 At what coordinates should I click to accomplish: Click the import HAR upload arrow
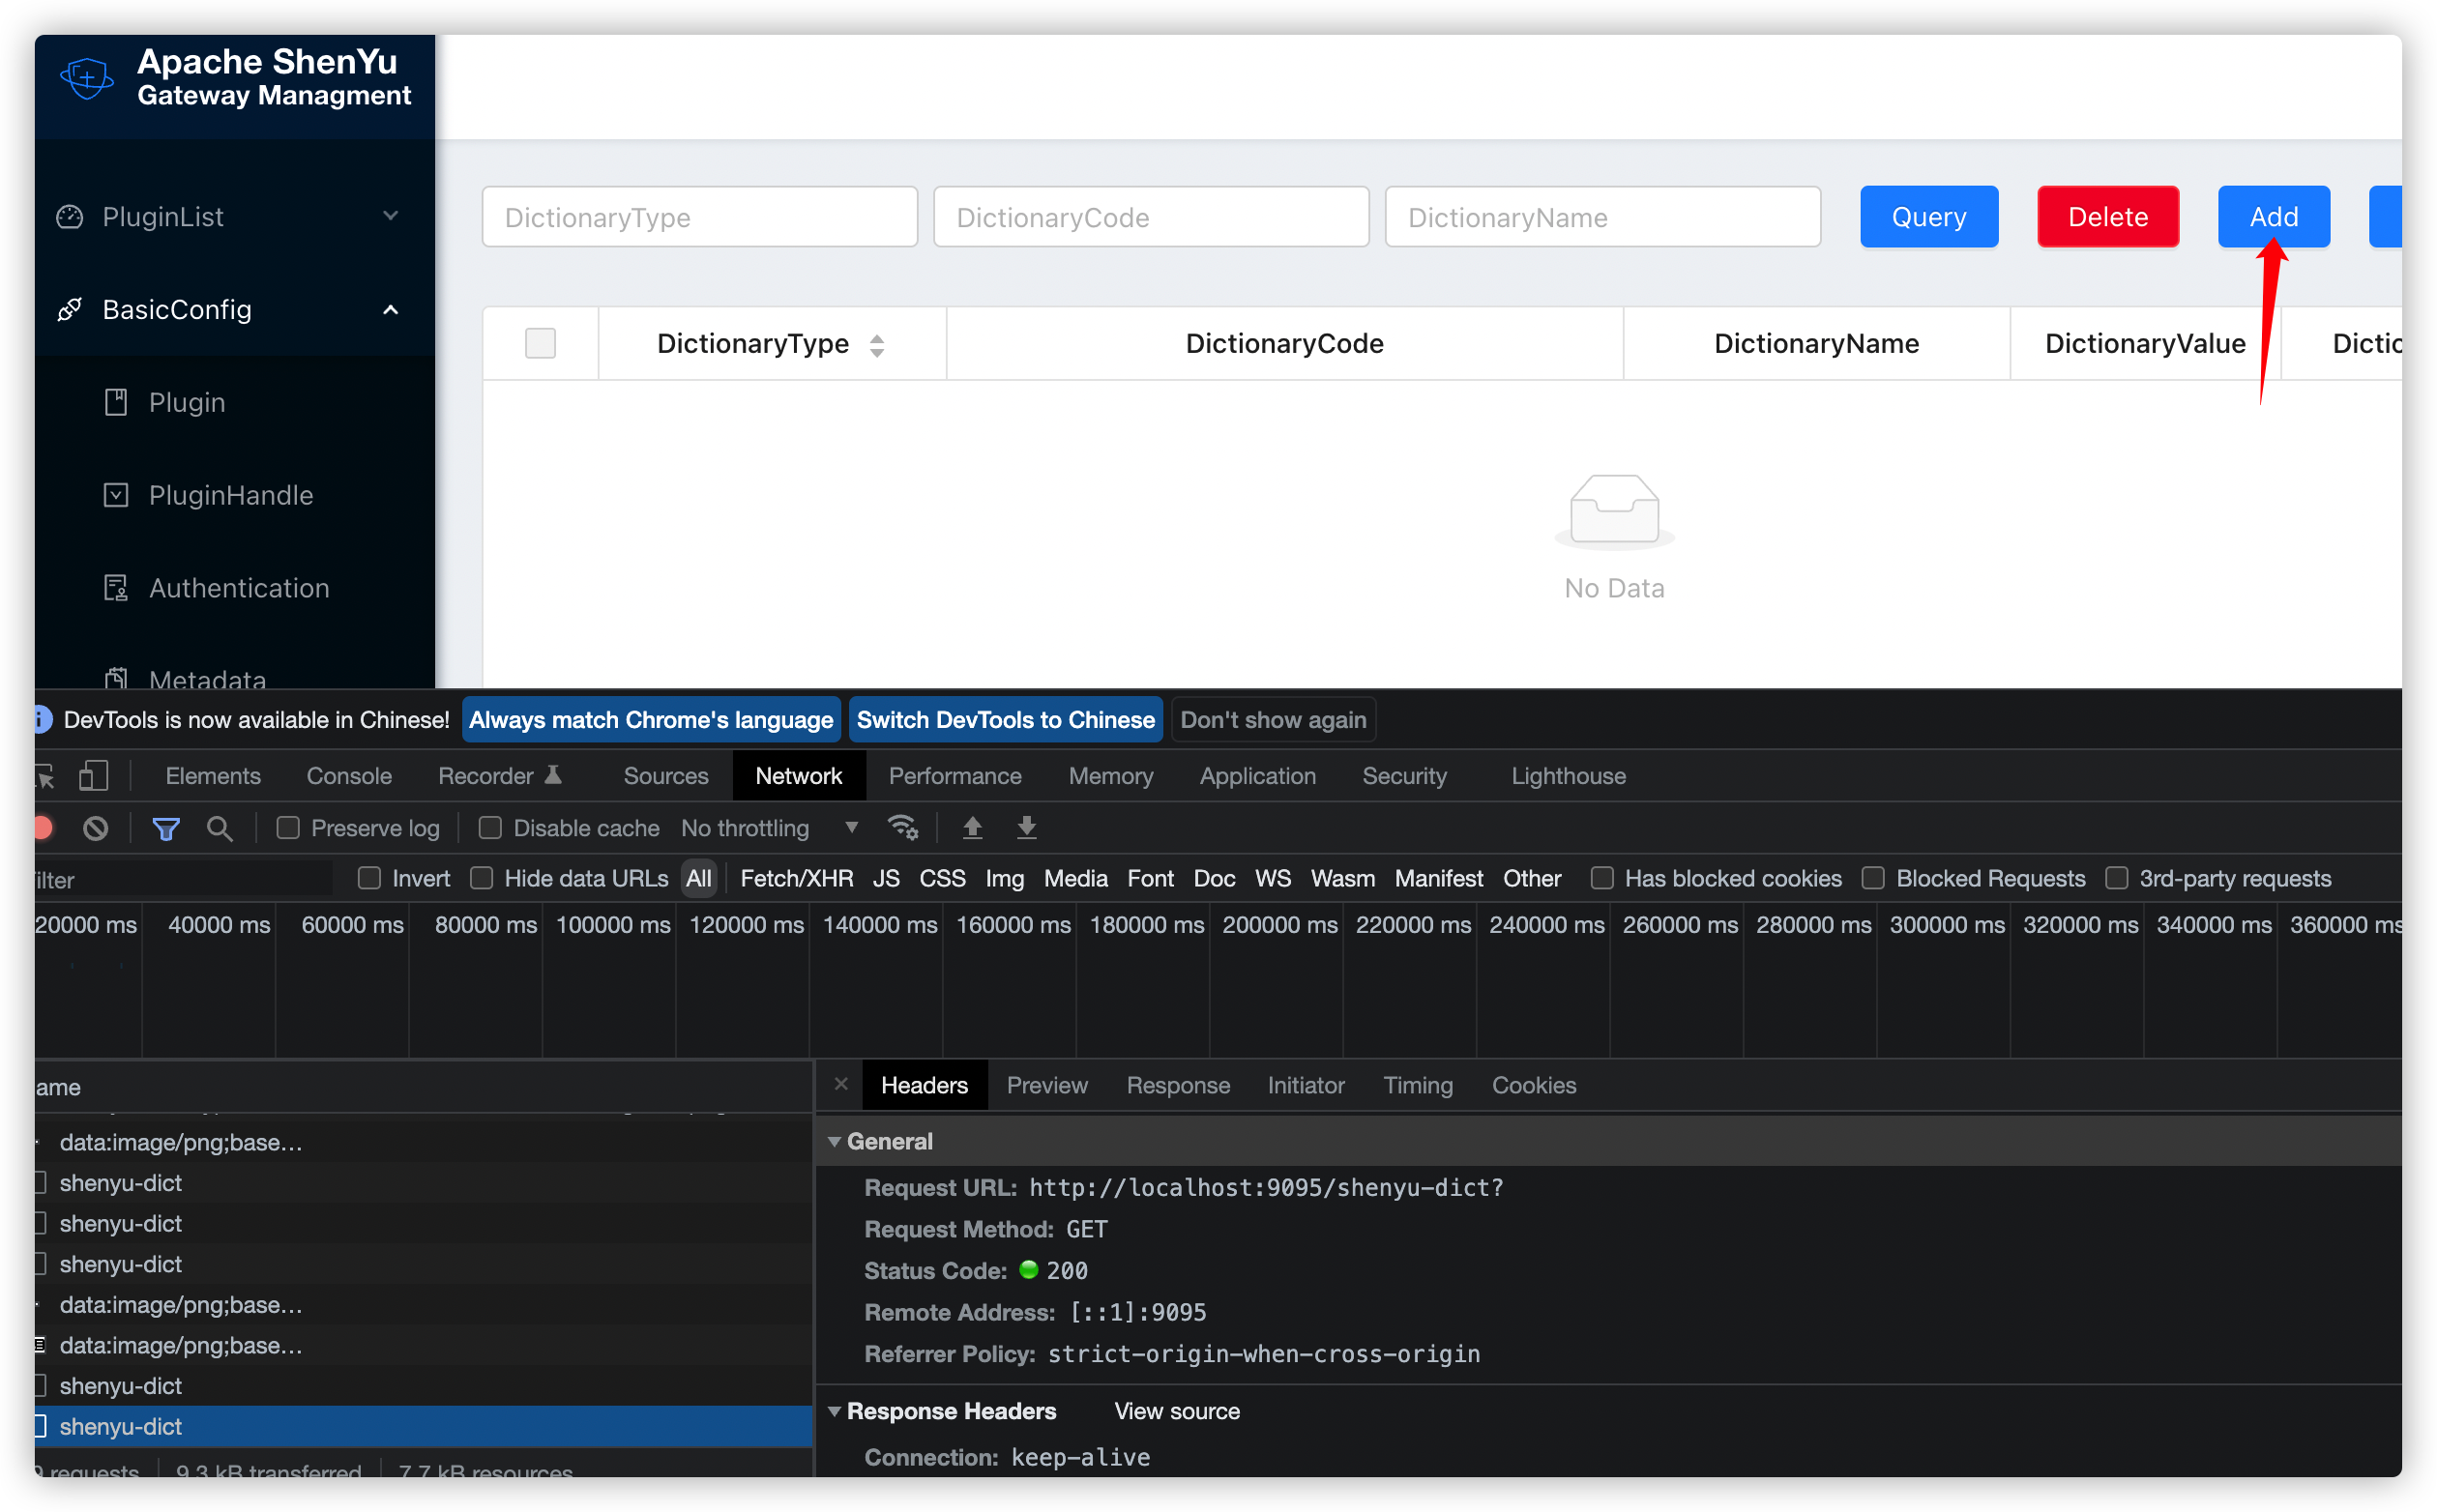972,827
